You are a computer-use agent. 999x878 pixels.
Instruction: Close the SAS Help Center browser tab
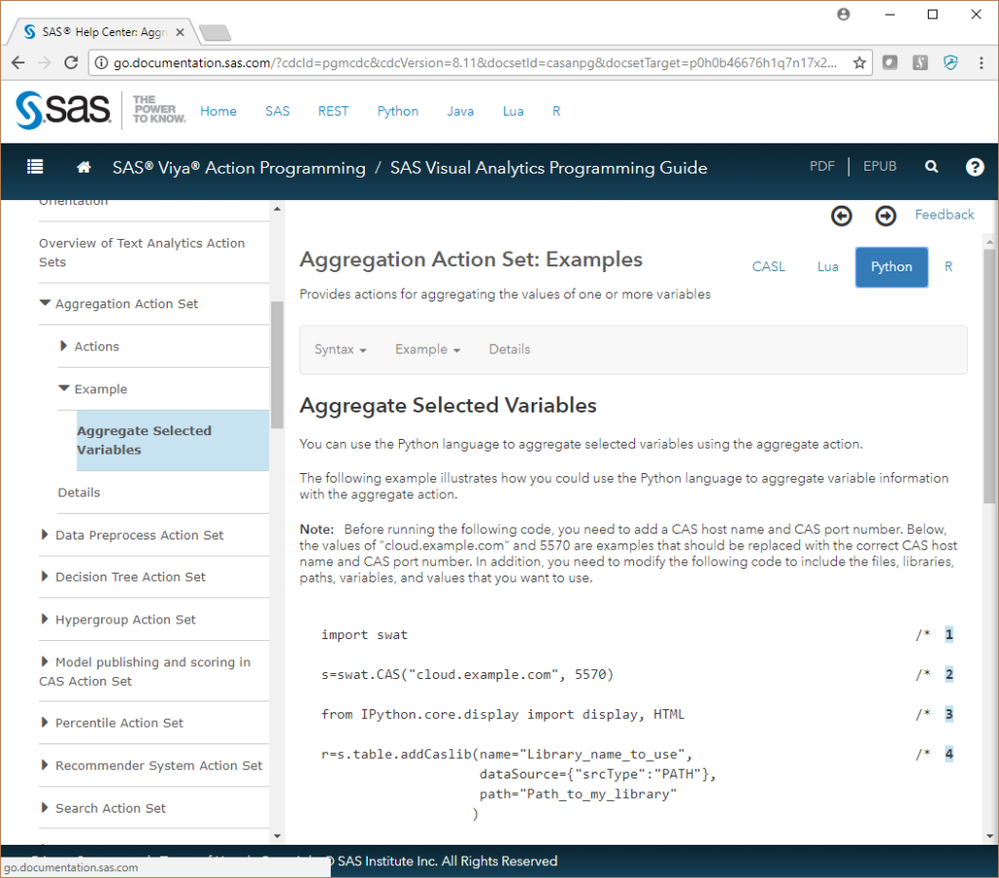(x=180, y=32)
